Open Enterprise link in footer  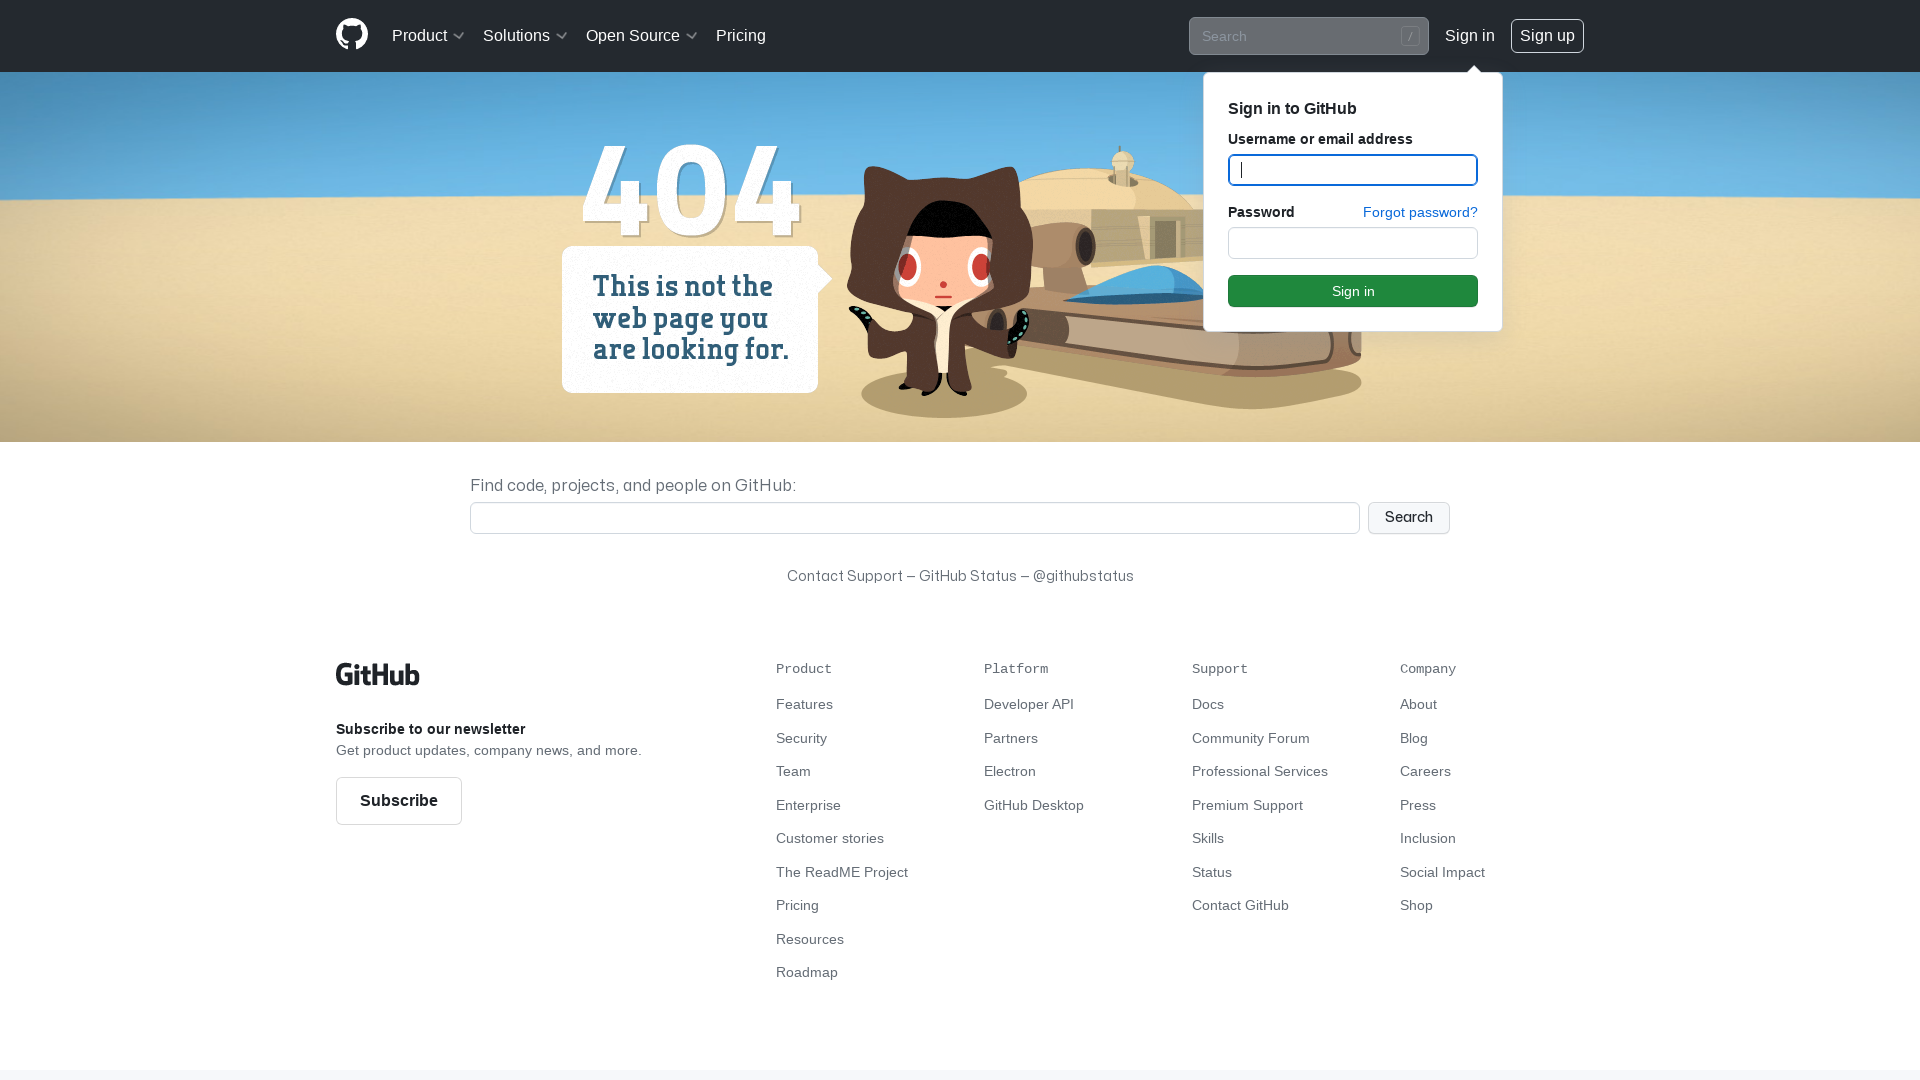click(x=808, y=805)
